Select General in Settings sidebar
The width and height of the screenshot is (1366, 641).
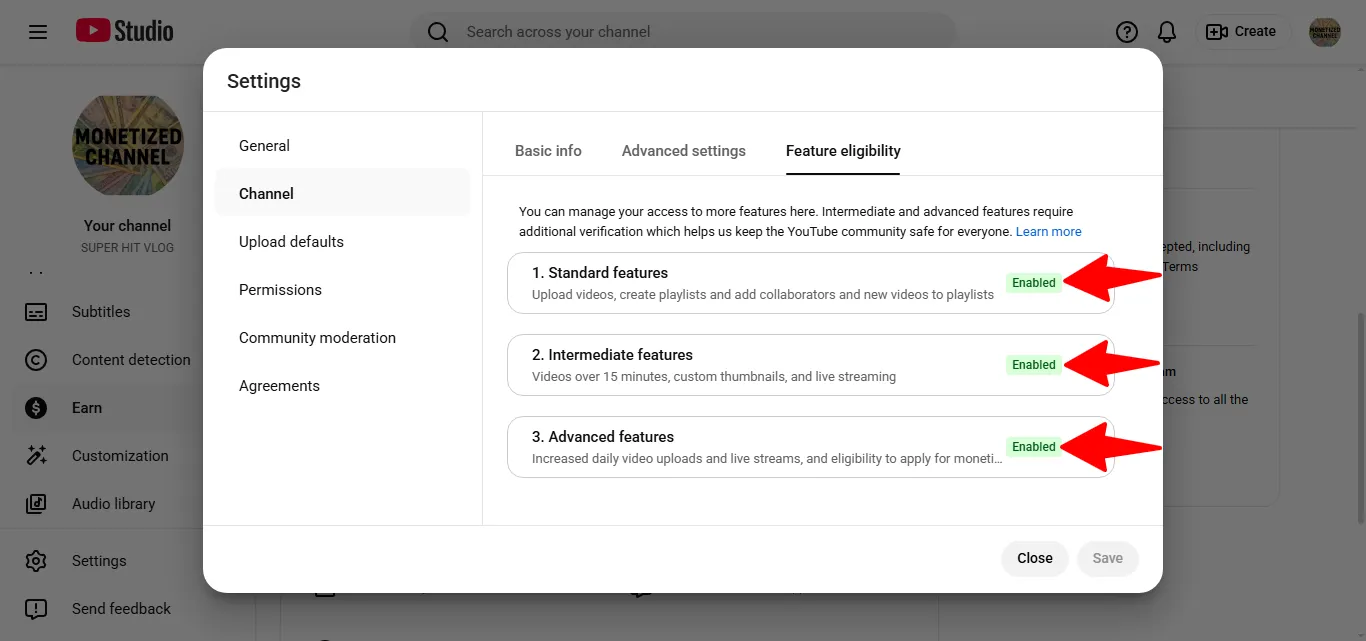click(342, 146)
